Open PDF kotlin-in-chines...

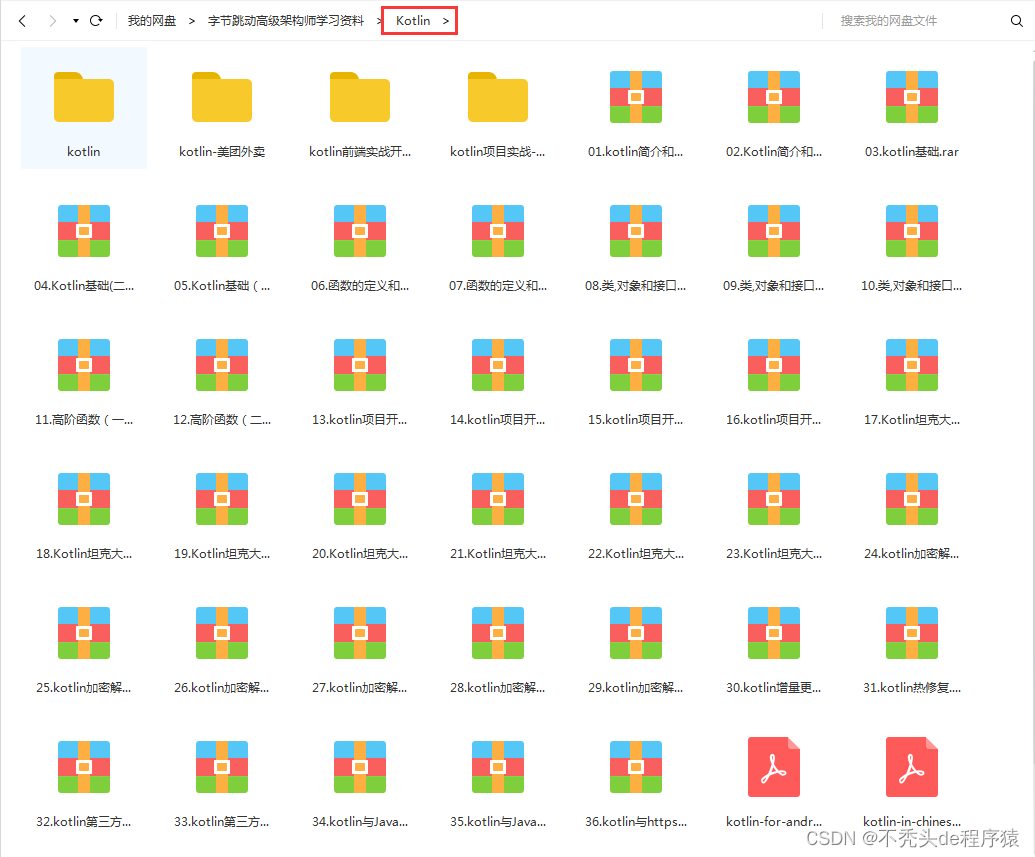[912, 767]
